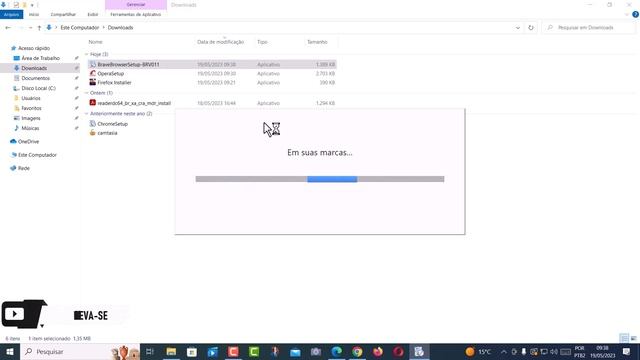Screen dimensions: 640x360
Task: Open the Exibir ribbon tab
Action: coord(93,14)
